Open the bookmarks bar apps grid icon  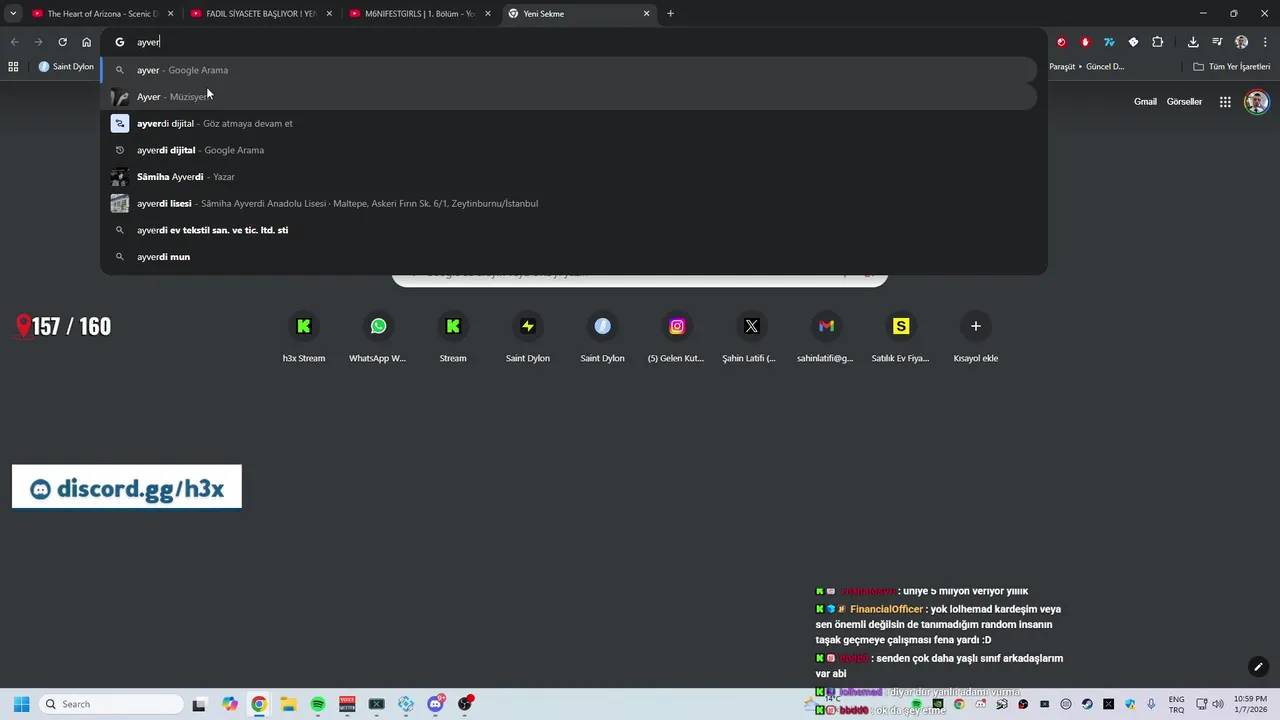13,67
